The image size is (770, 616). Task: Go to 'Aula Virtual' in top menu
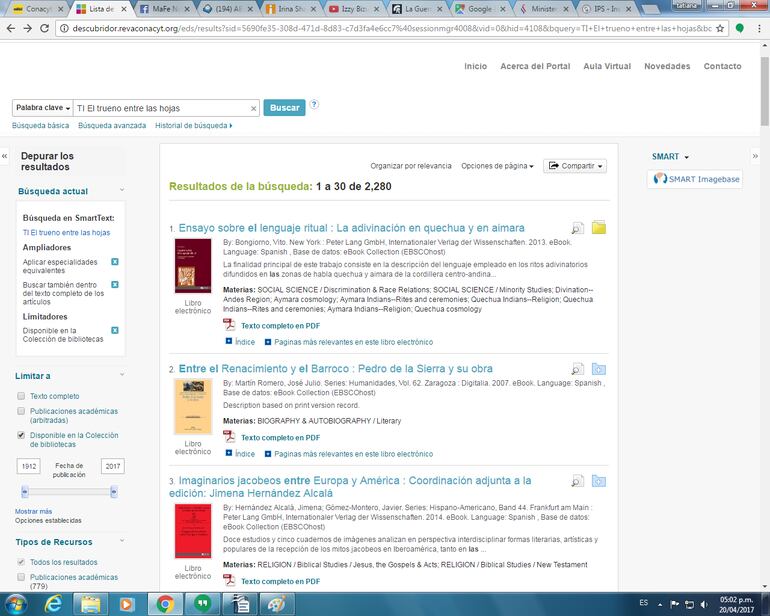click(607, 66)
